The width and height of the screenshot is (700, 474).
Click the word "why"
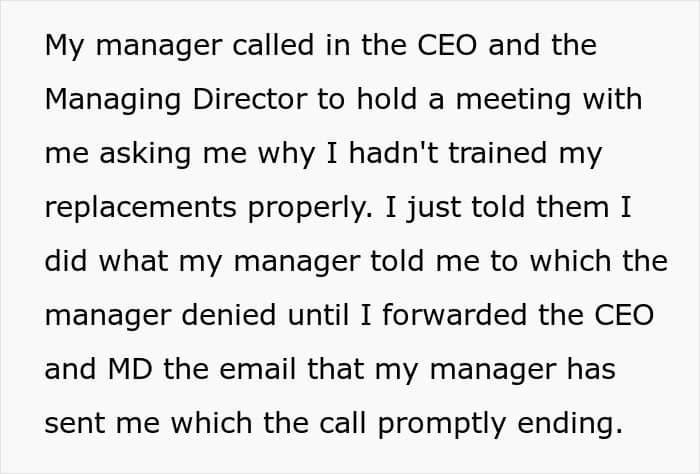[x=287, y=155]
